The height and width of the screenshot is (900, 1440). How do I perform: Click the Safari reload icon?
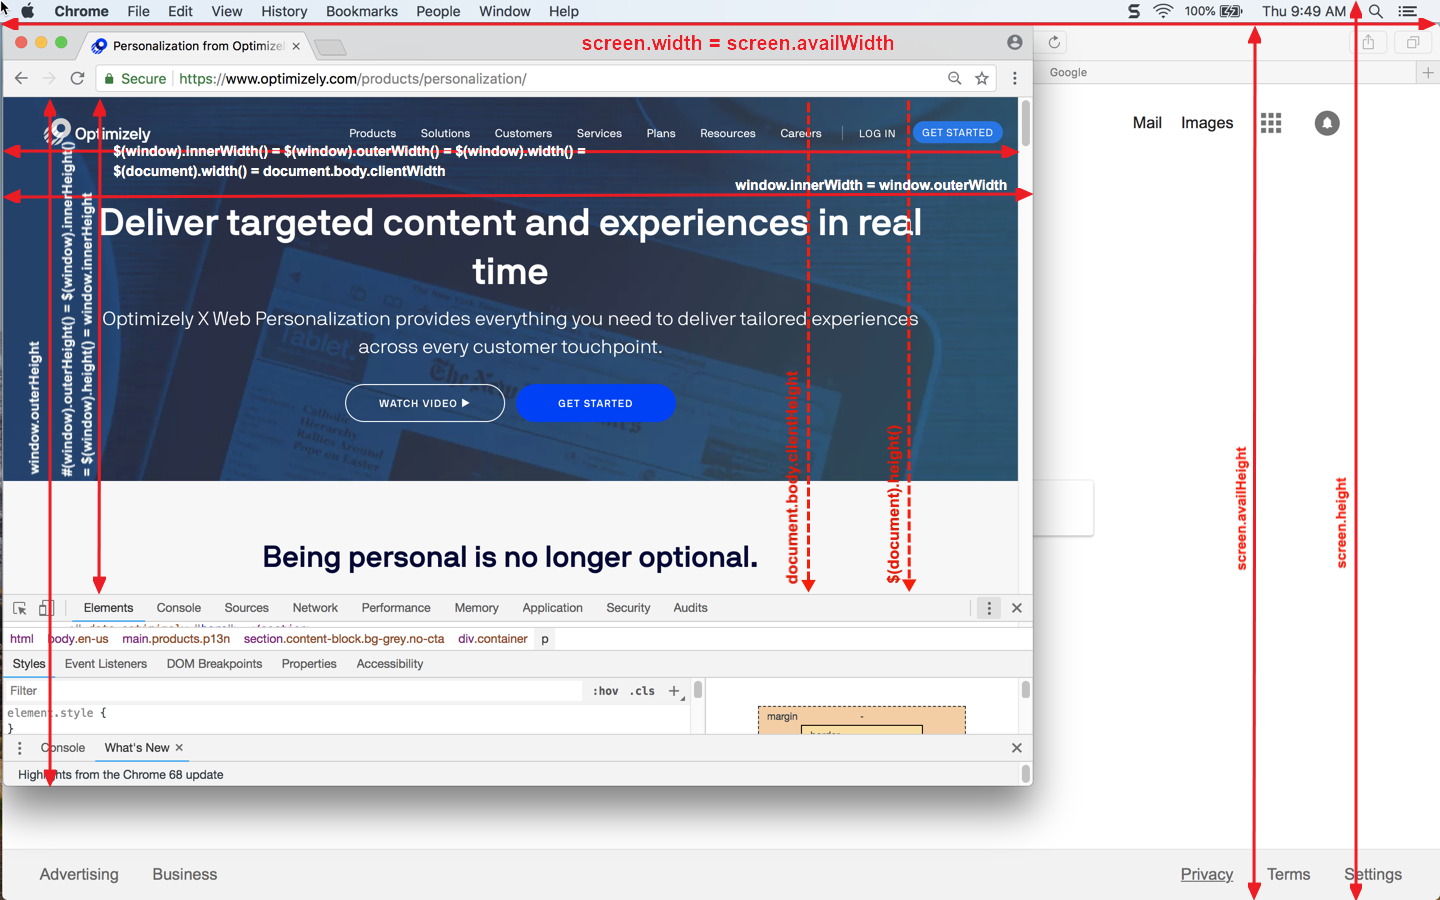(x=1054, y=42)
